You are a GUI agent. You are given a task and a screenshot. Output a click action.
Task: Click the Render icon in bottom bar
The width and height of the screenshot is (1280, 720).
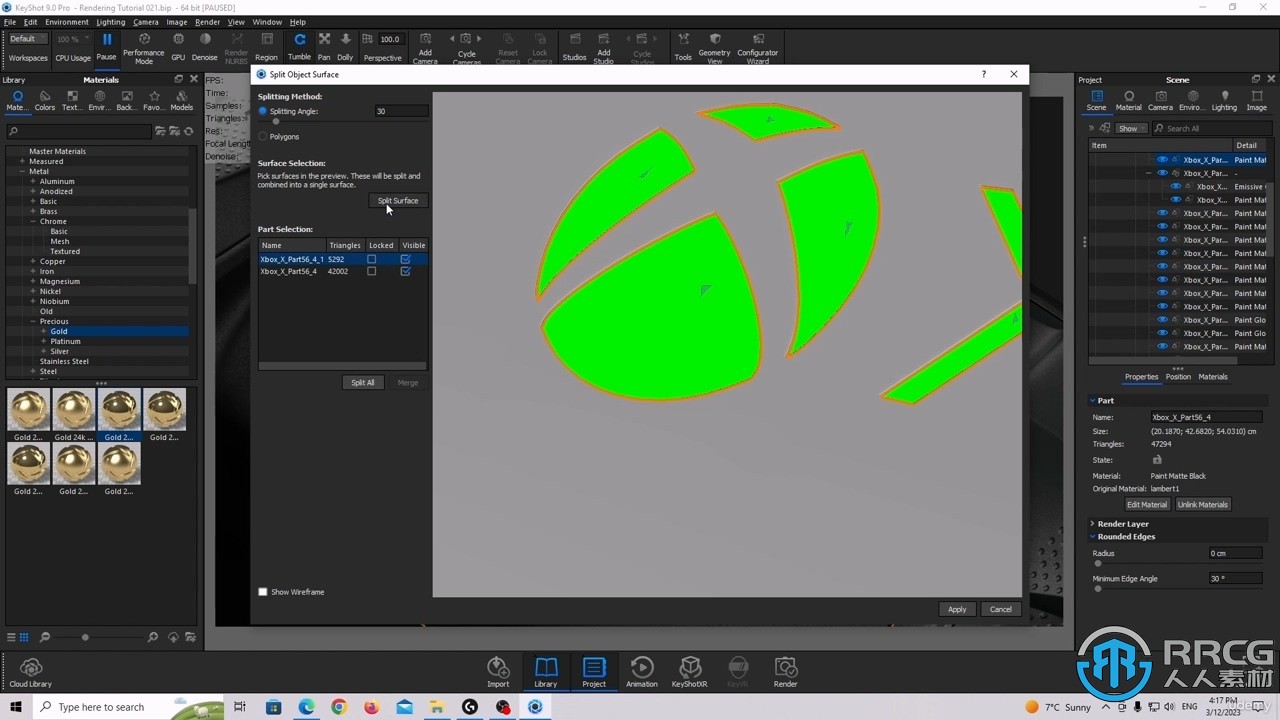785,672
